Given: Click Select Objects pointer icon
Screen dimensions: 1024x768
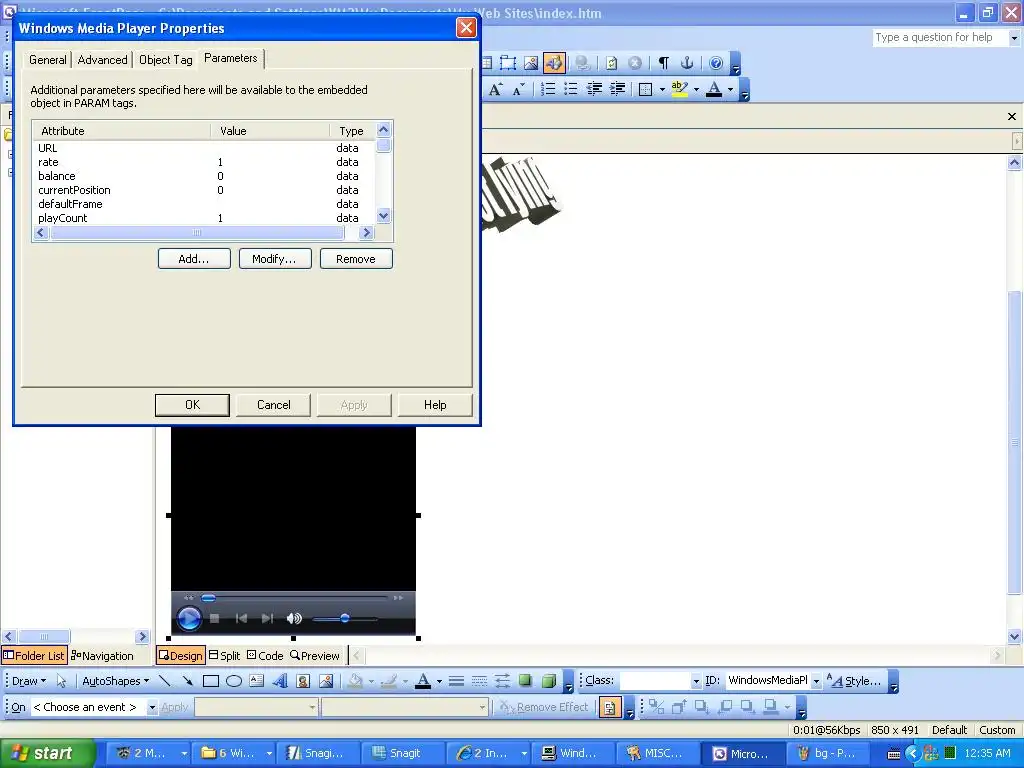Looking at the screenshot, I should [61, 680].
